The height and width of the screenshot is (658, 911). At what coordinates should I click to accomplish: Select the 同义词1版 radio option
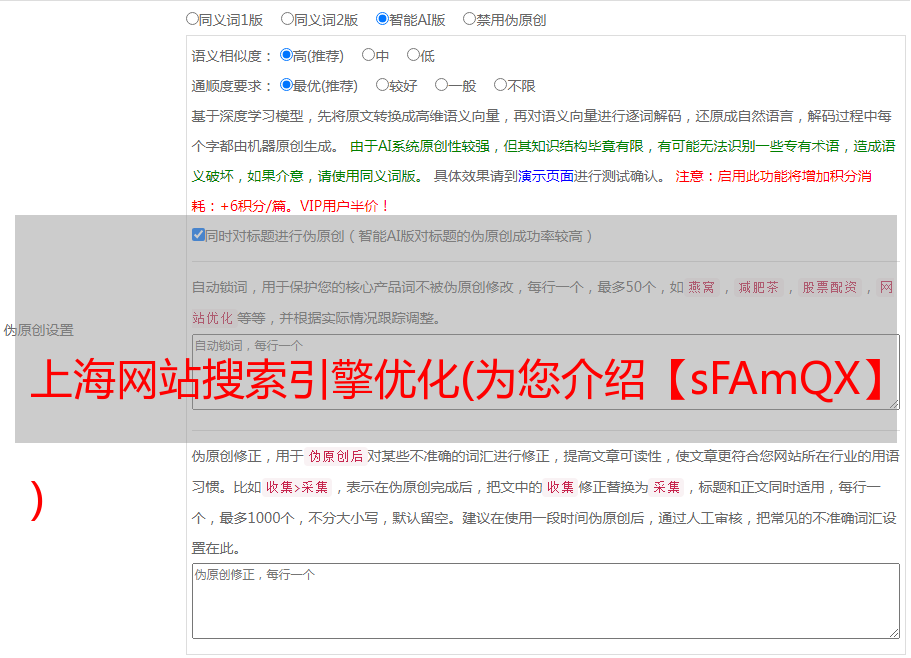coord(192,19)
